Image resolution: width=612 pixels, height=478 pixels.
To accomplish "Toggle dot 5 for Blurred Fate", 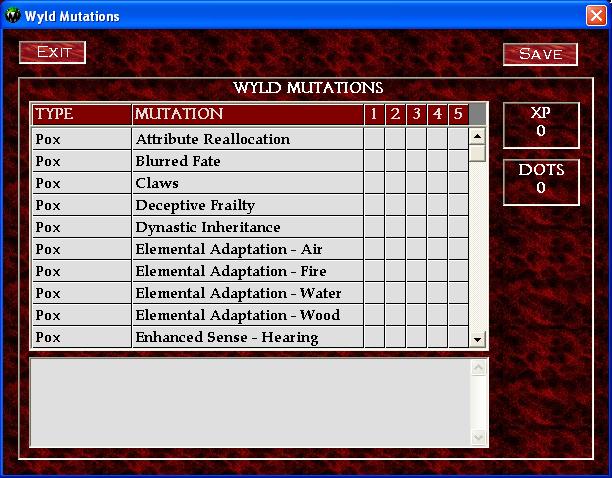I will click(x=458, y=161).
